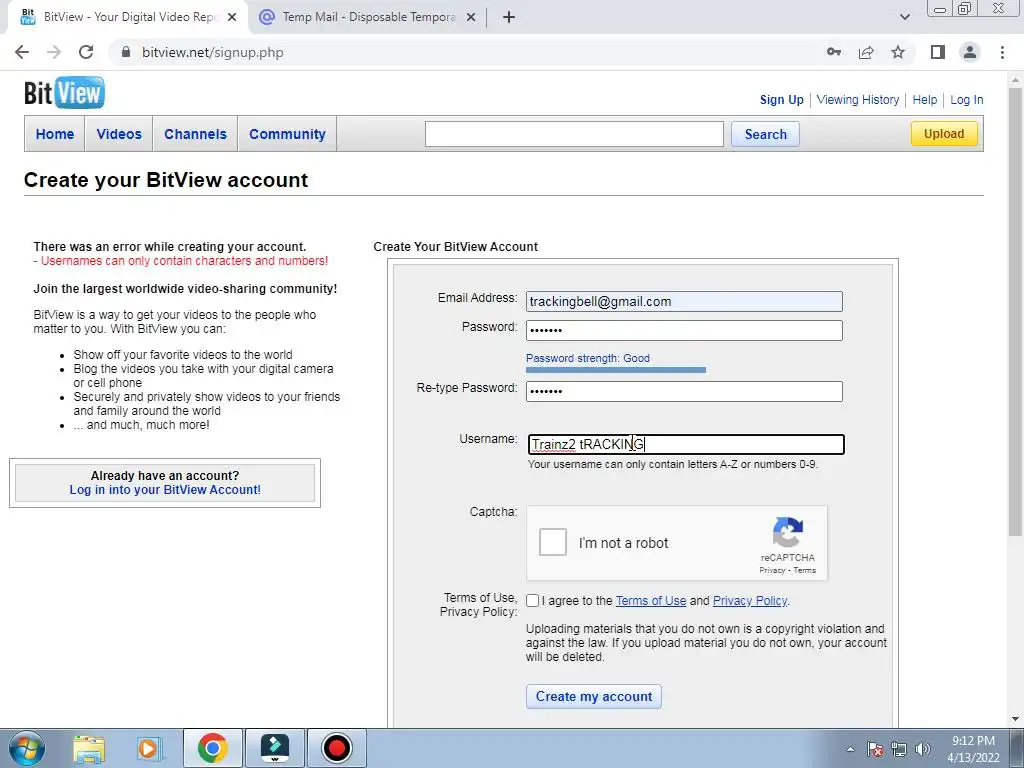This screenshot has height=768, width=1024.
Task: Open the Chrome profile avatar
Action: [x=970, y=52]
